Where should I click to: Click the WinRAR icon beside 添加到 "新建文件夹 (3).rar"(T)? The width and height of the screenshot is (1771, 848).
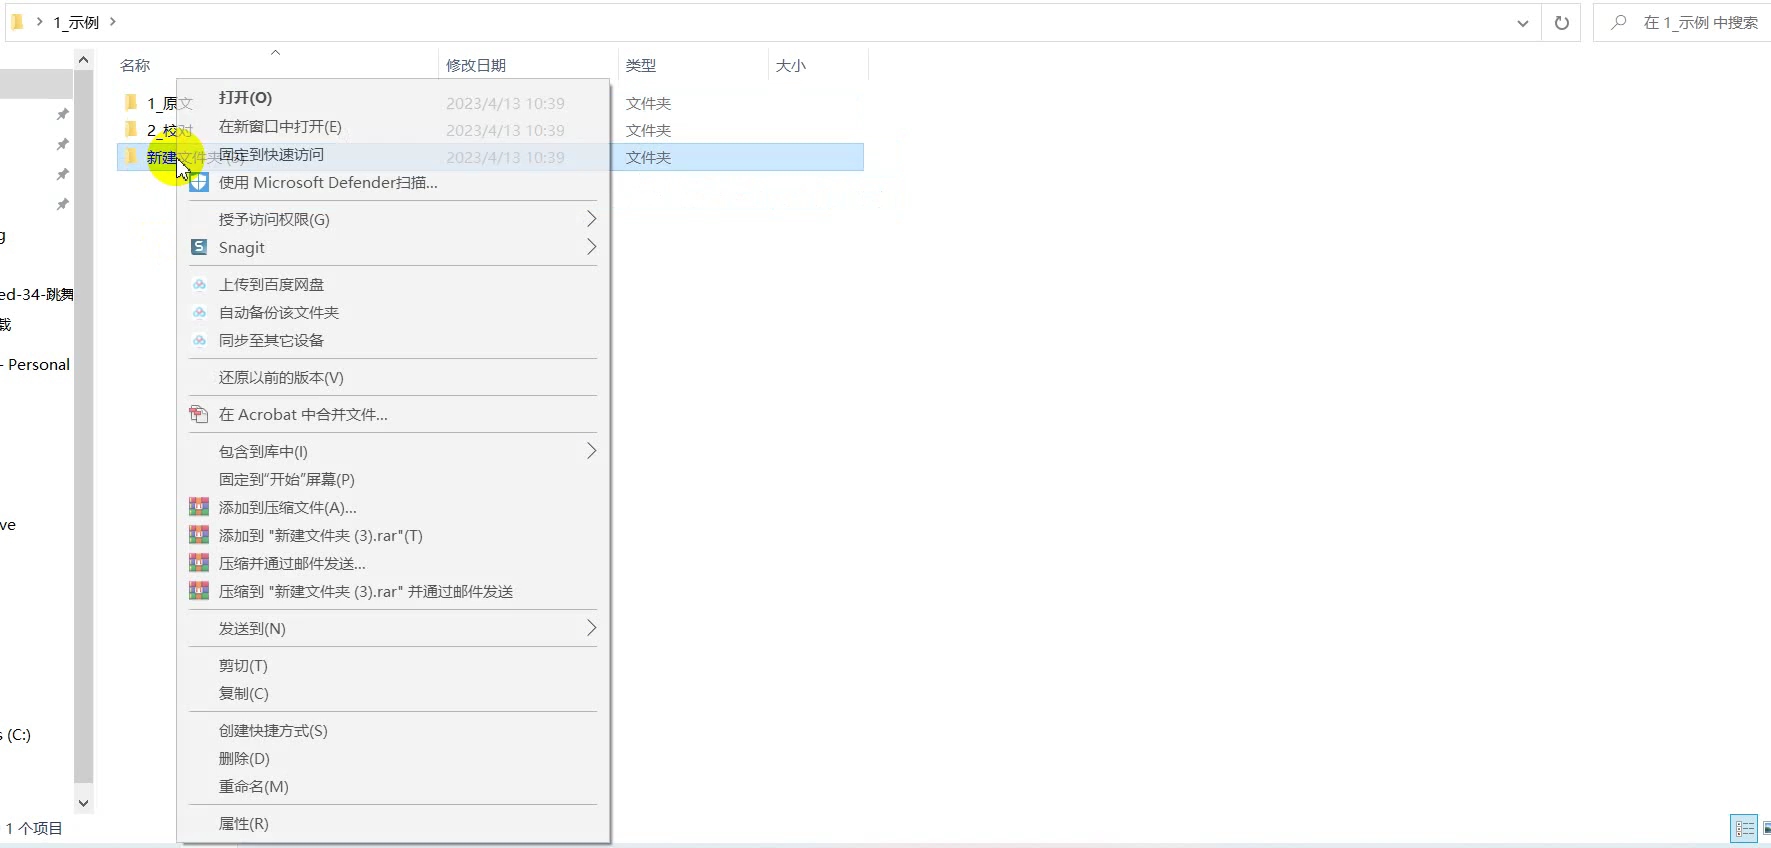pos(199,535)
